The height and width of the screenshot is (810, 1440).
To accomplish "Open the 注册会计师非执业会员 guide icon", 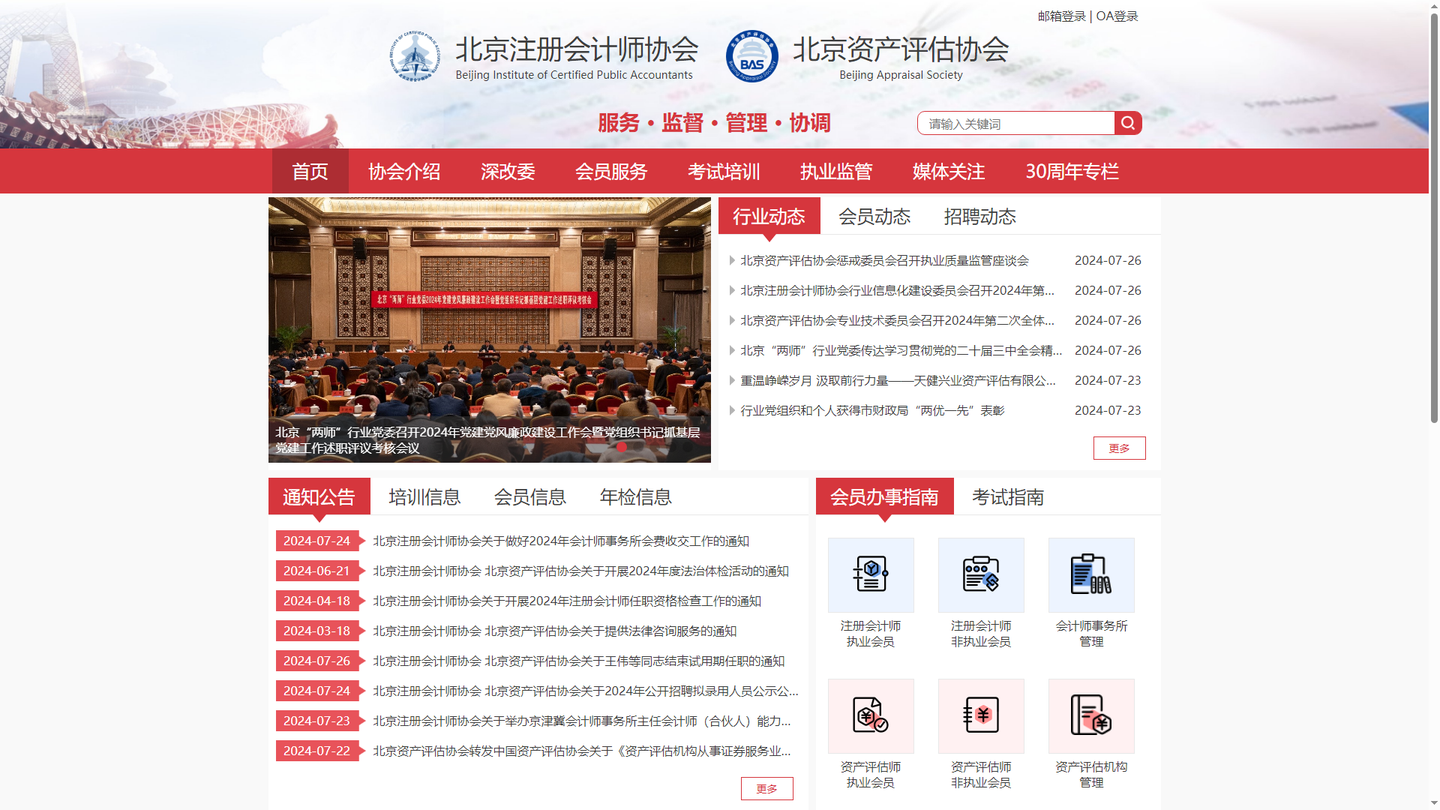I will coord(981,575).
